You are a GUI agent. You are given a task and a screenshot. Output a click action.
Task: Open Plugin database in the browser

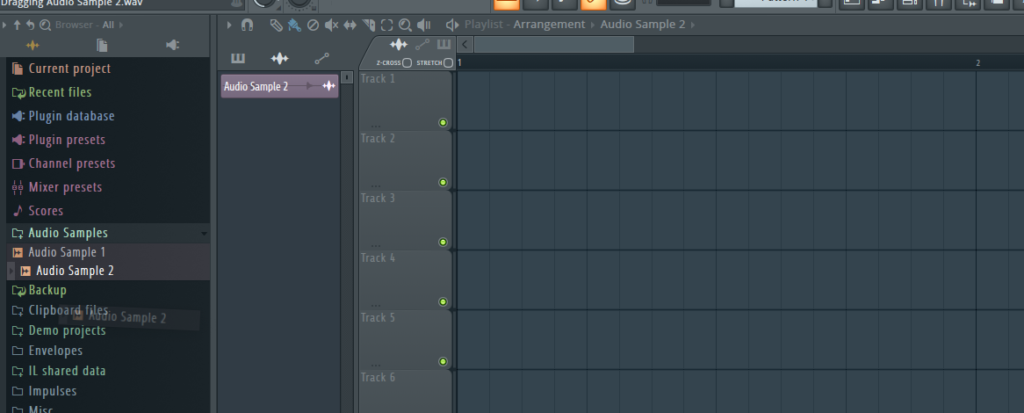pyautogui.click(x=70, y=116)
